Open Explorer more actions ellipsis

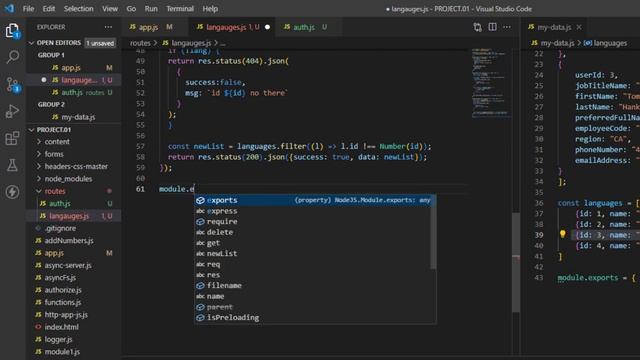[x=108, y=27]
